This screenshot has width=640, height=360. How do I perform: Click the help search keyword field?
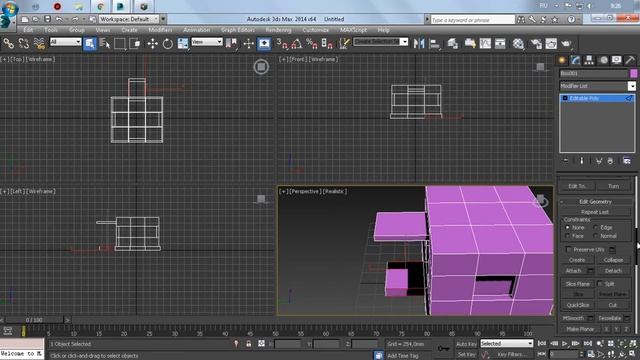point(473,20)
